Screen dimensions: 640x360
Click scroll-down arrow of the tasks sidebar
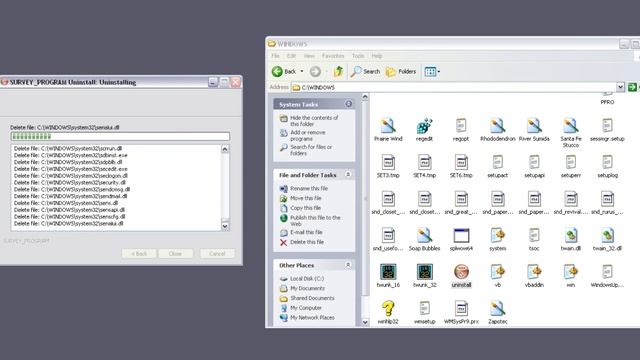point(365,322)
